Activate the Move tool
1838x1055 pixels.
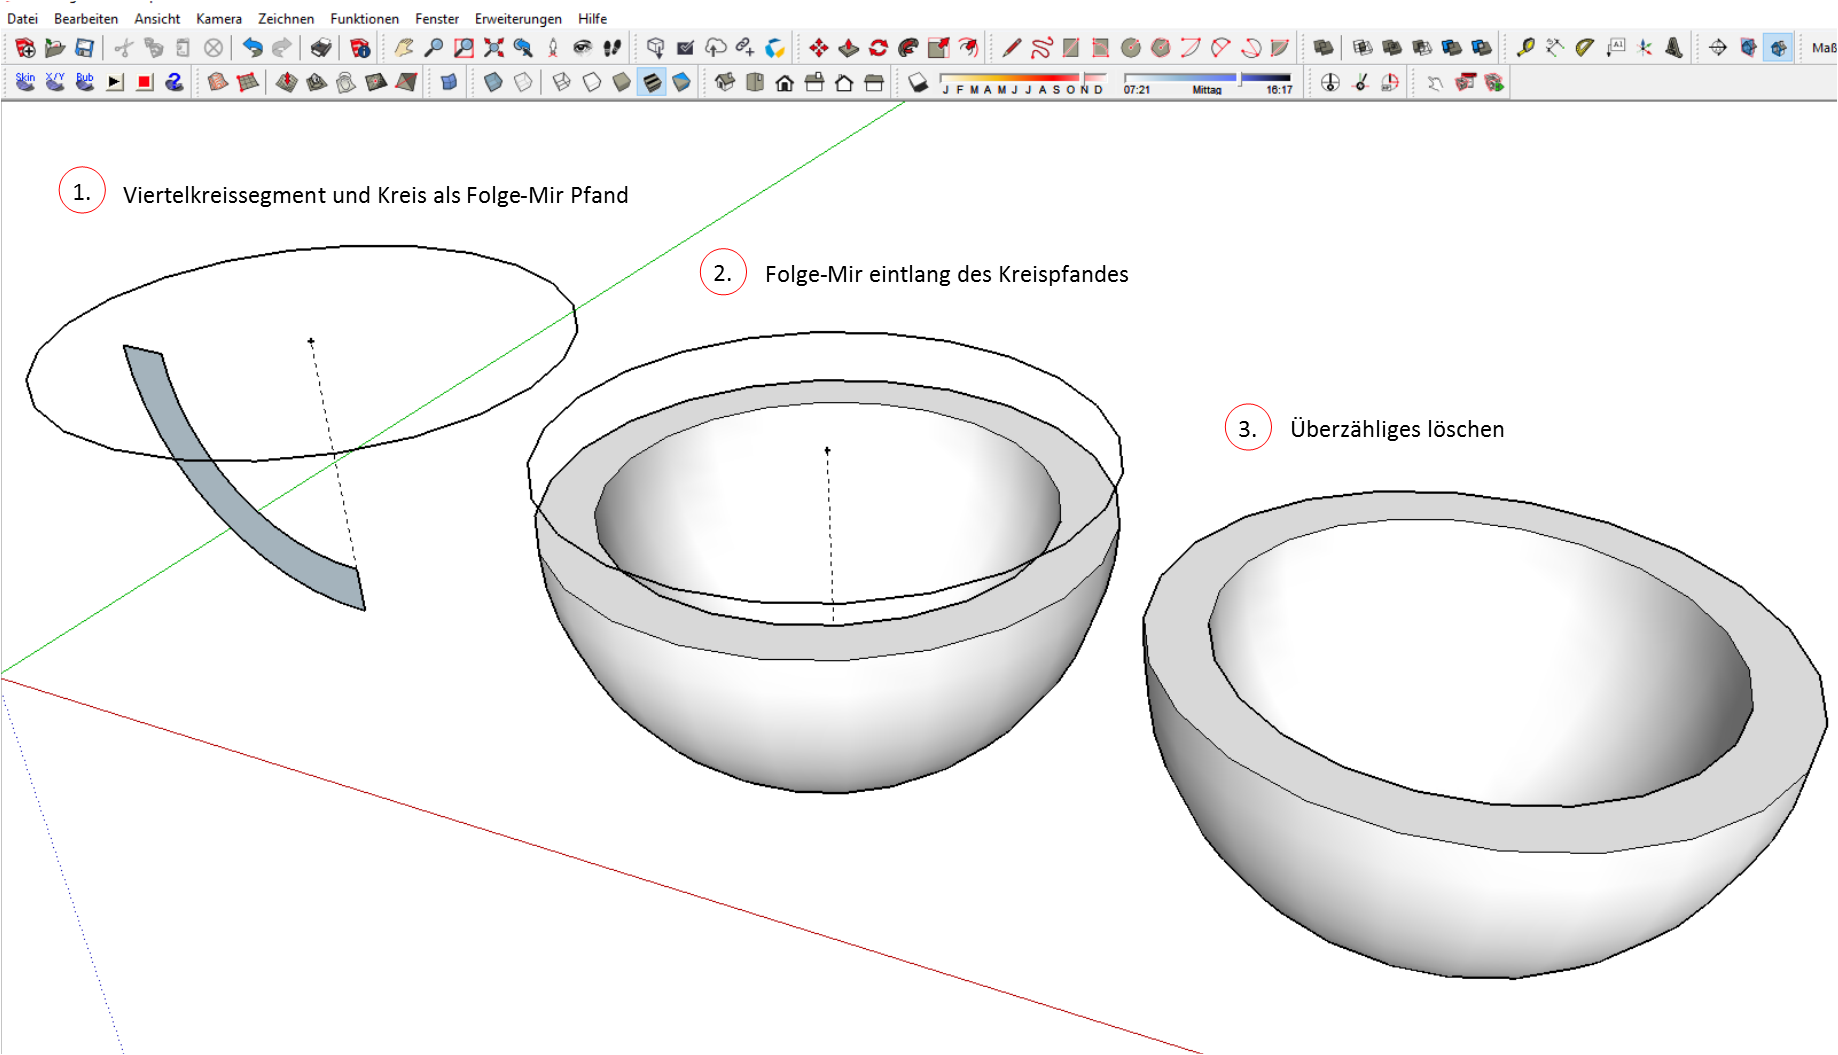pos(818,48)
